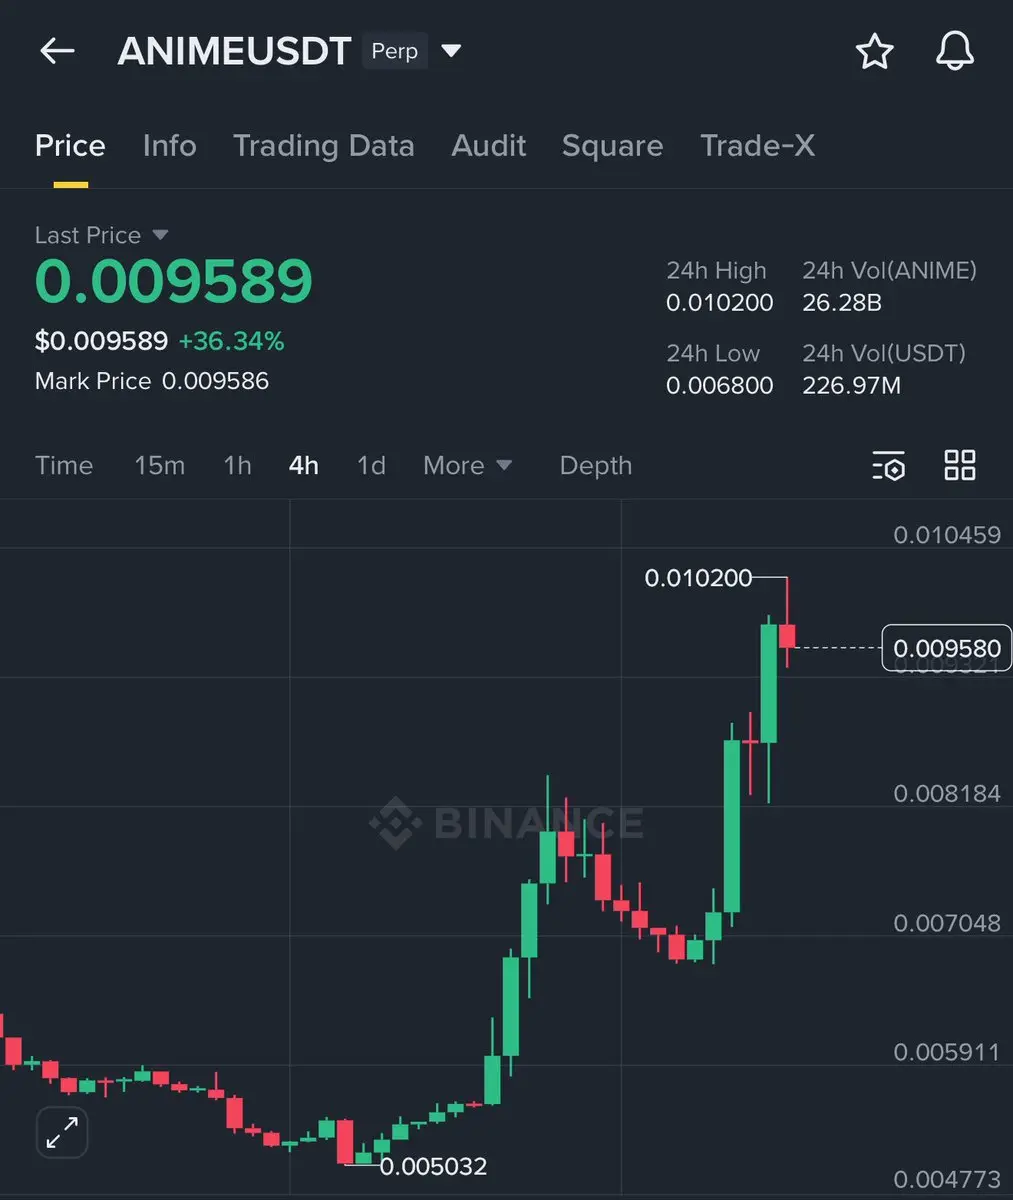This screenshot has width=1013, height=1200.
Task: Tap the +36.34% change value
Action: click(x=231, y=341)
